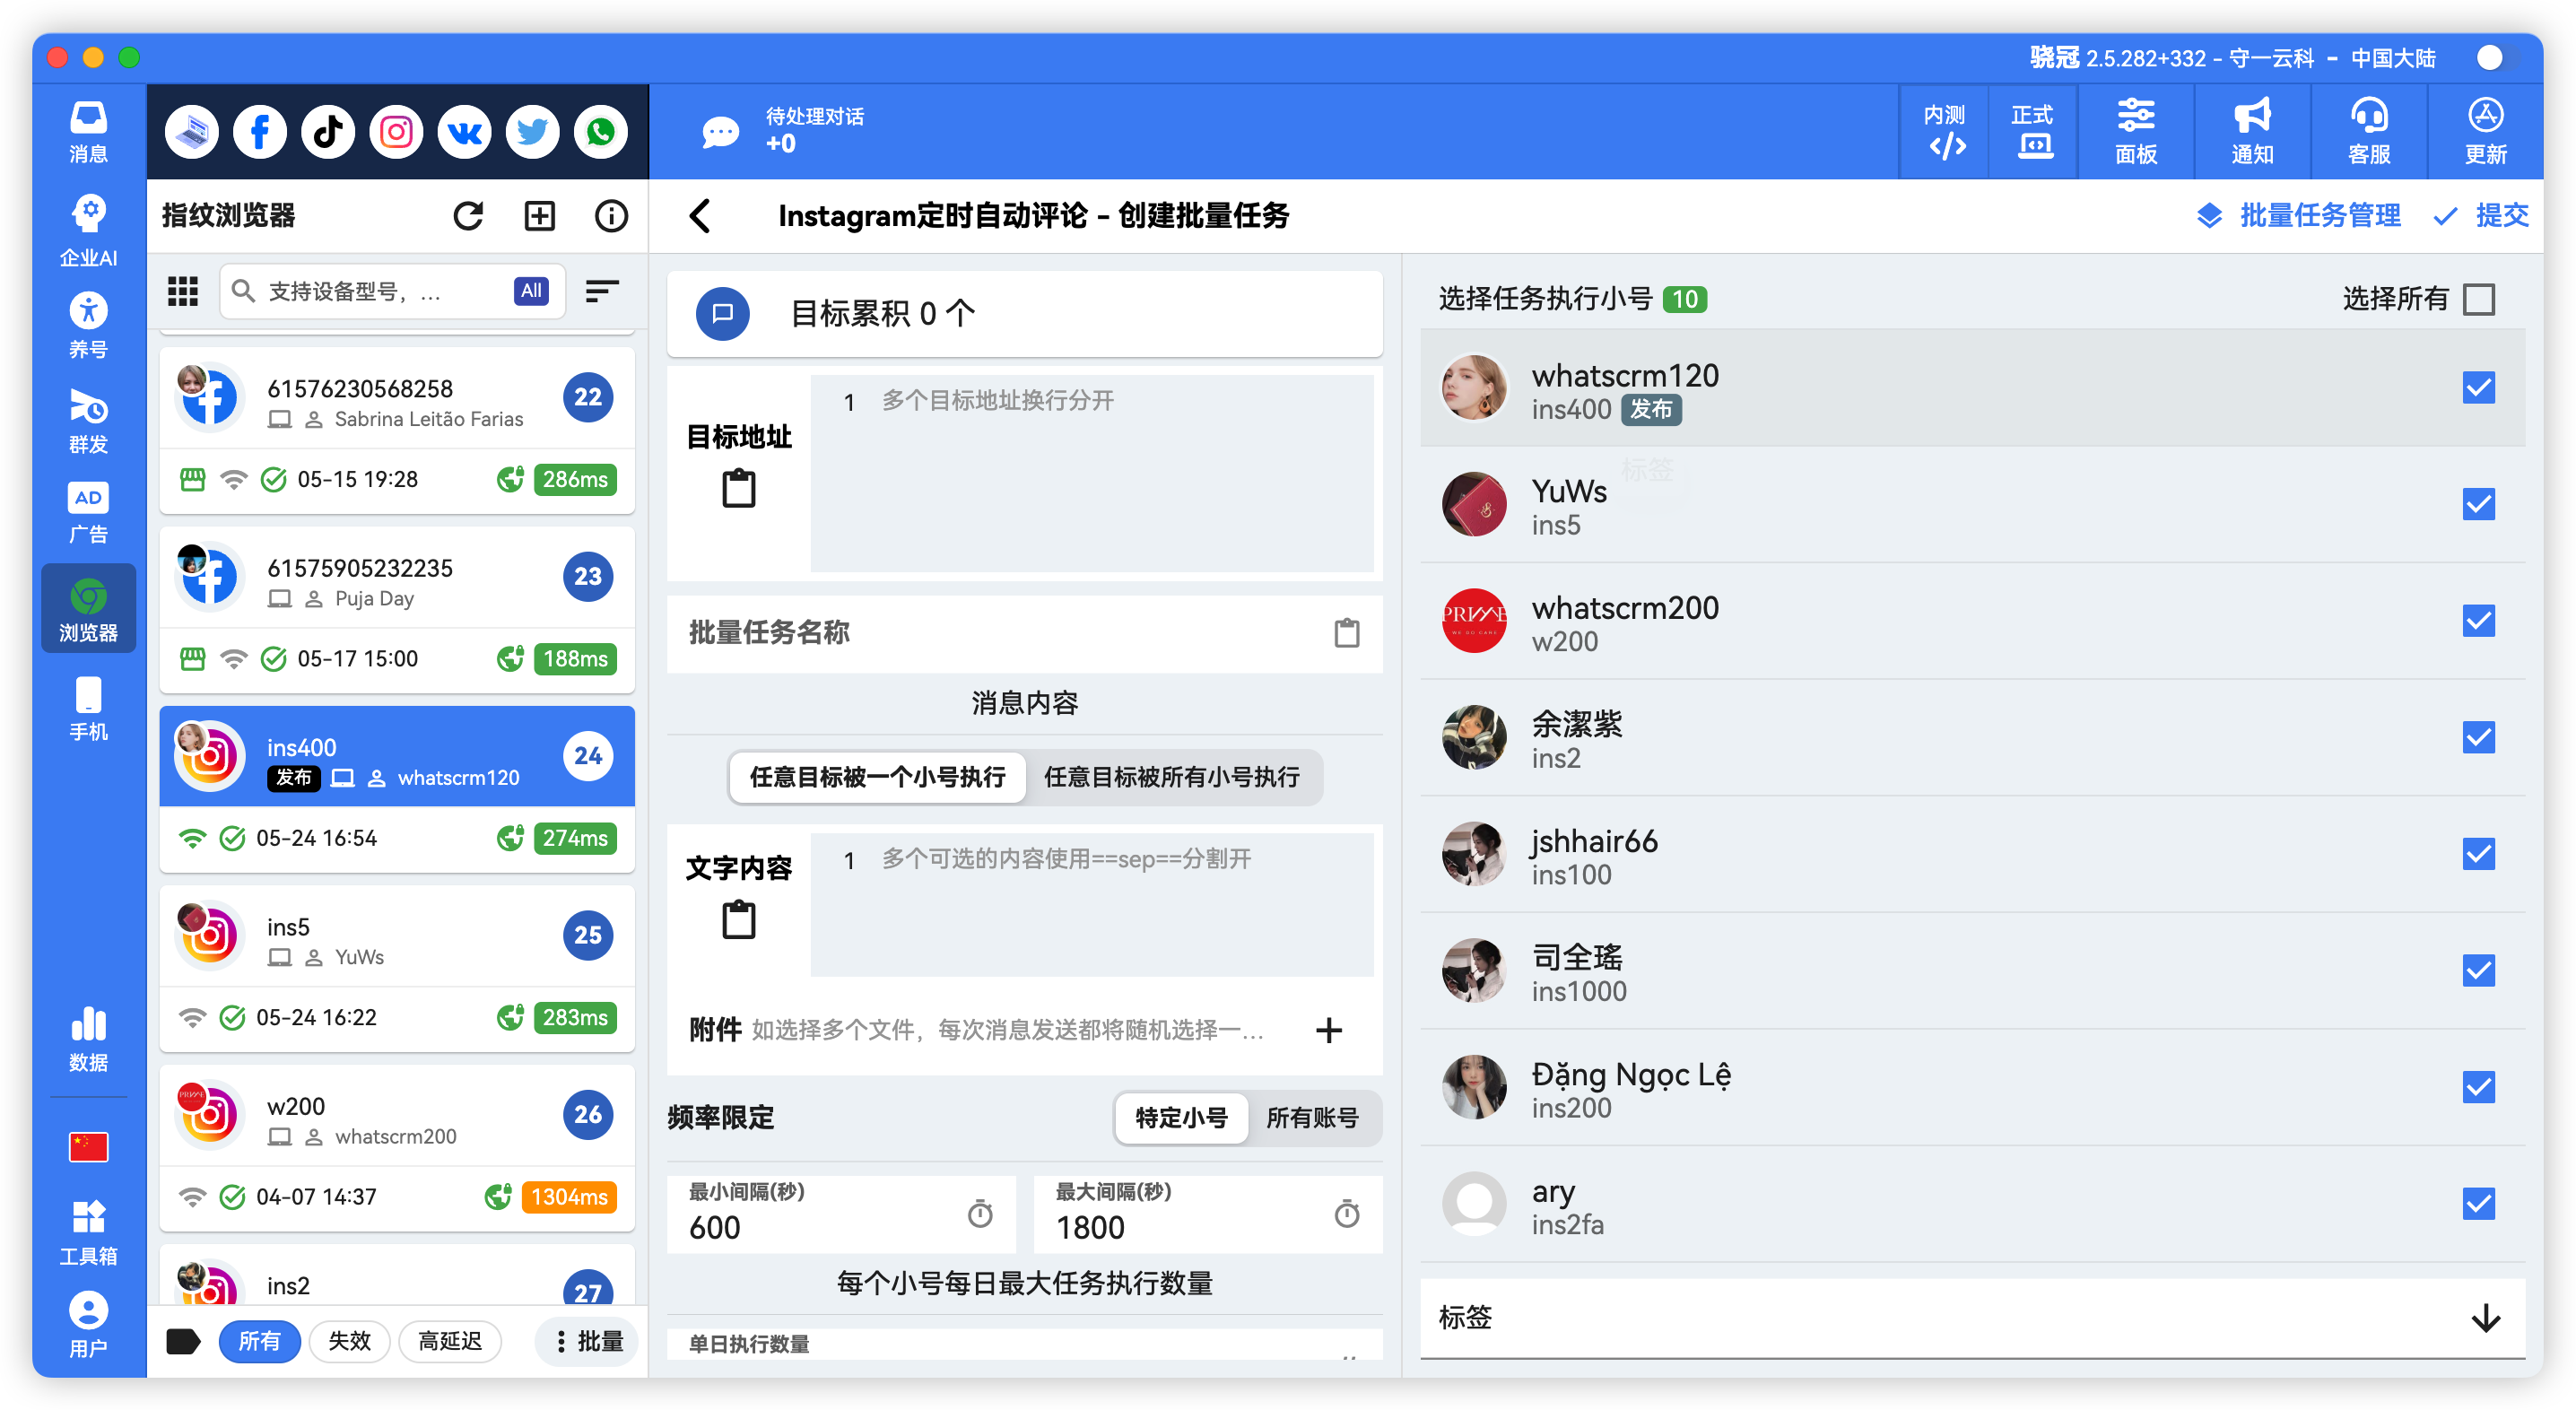Screen dimensions: 2576x1410
Task: Open 批量任务管理 task management
Action: (2319, 215)
